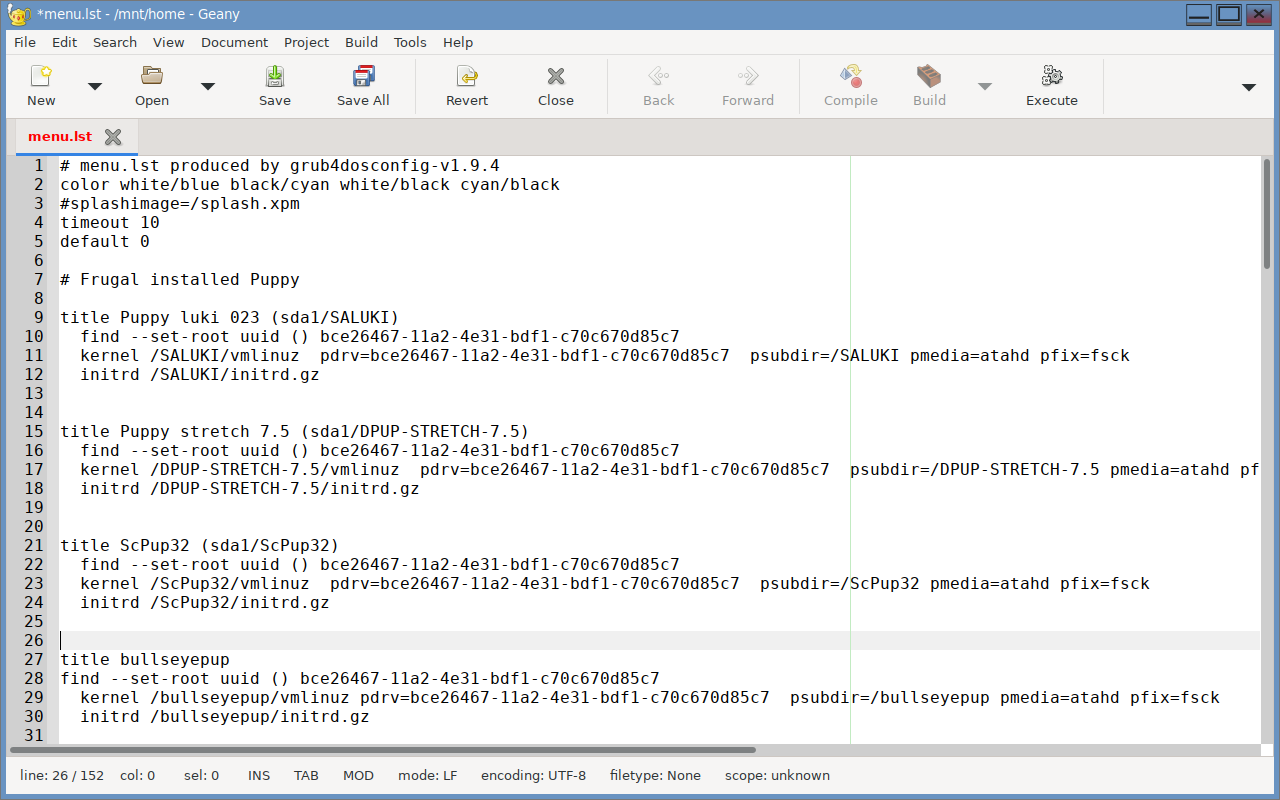Click 'MOD' indicator in status bar

[x=358, y=775]
